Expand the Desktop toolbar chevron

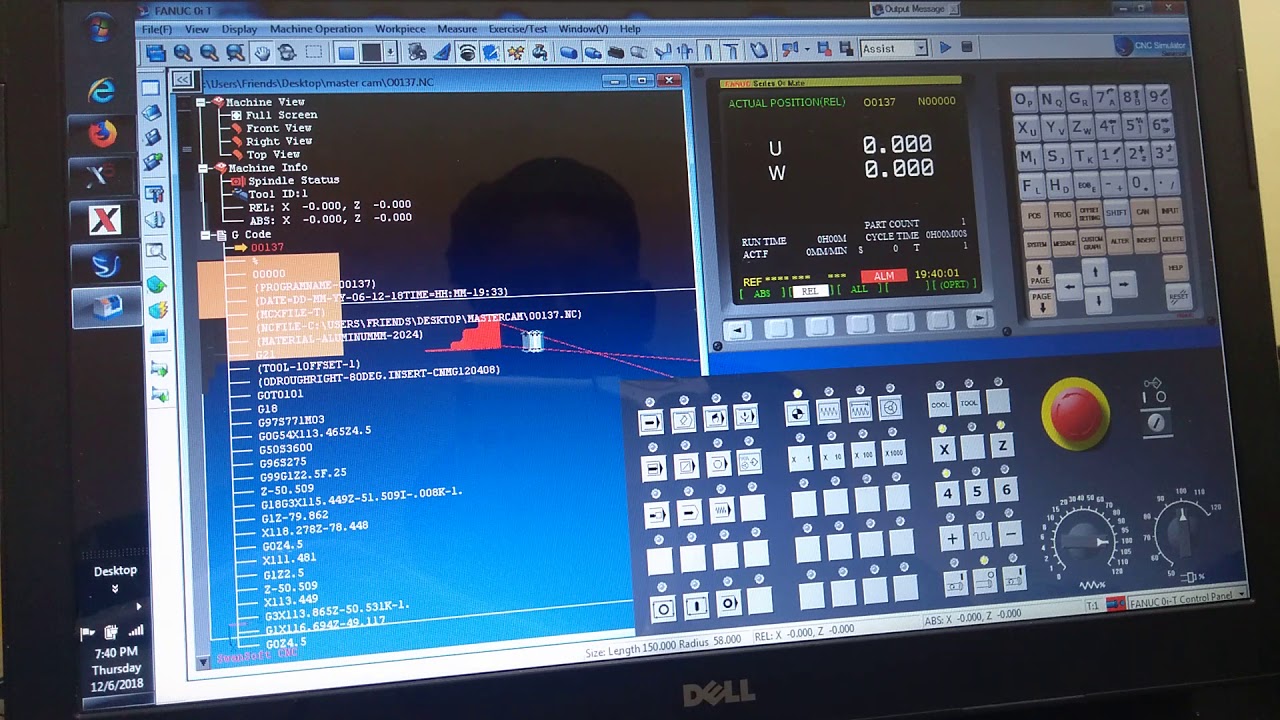(x=115, y=589)
